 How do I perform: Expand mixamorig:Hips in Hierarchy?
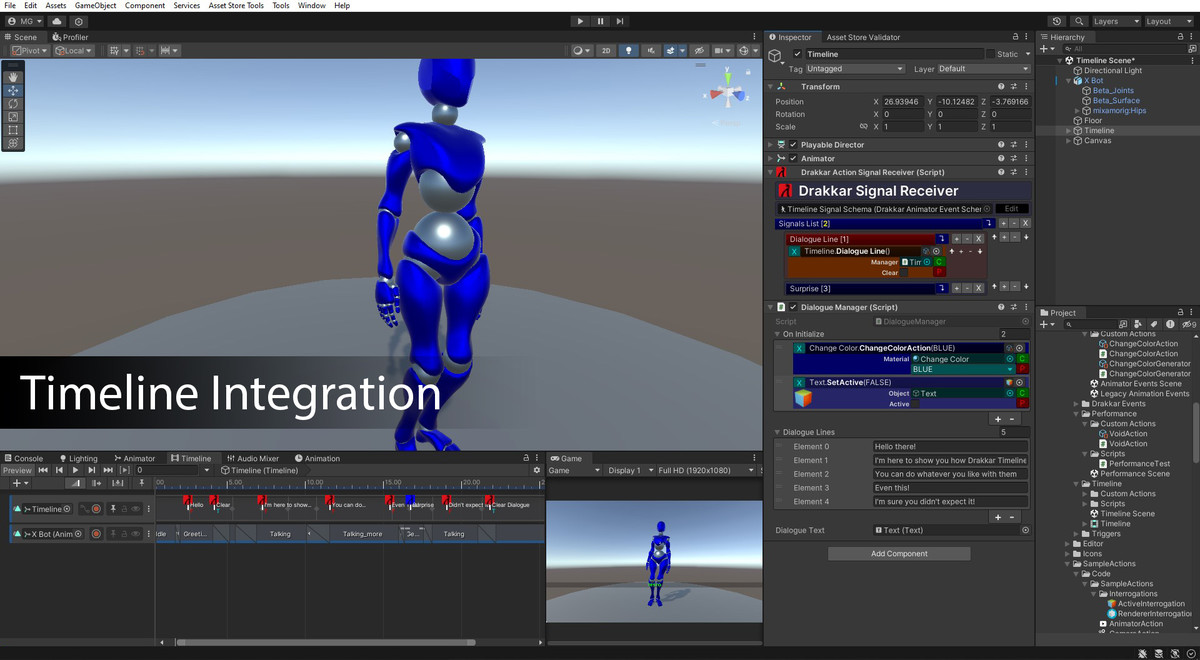pos(1078,110)
